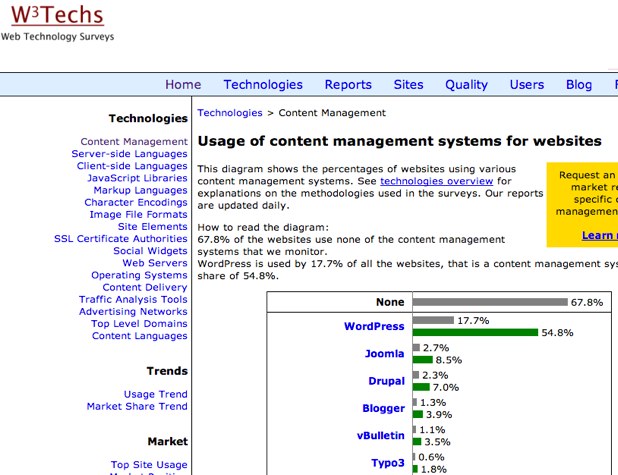This screenshot has height=475, width=618.
Task: Select Quality in the navigation bar
Action: 466,85
